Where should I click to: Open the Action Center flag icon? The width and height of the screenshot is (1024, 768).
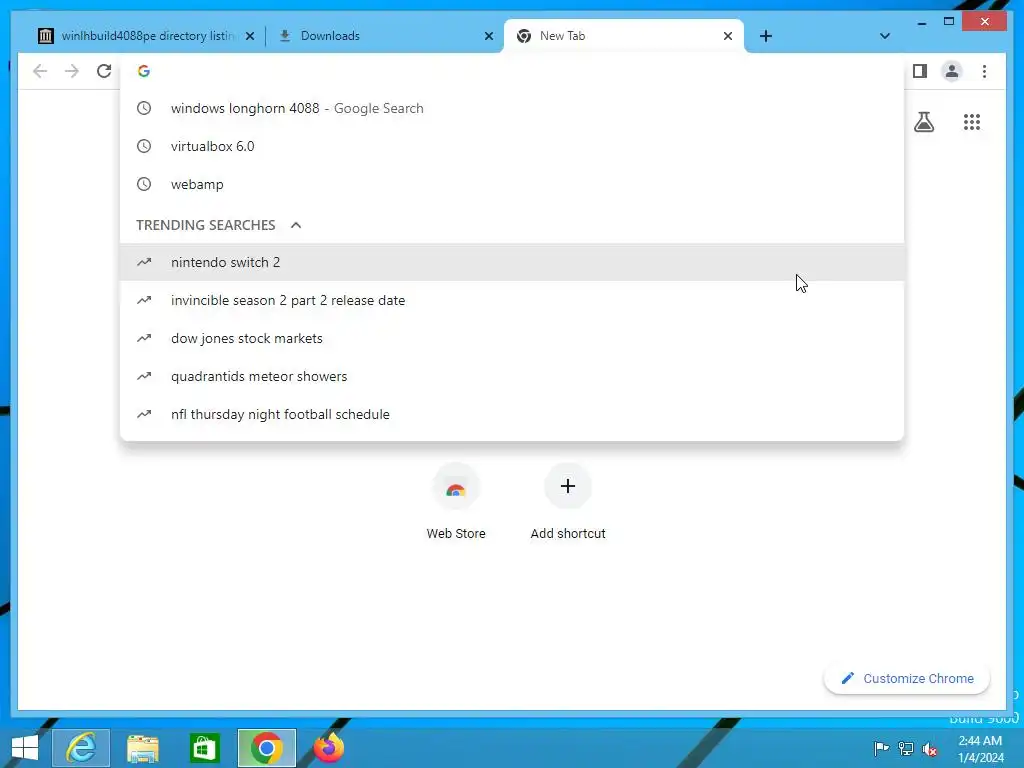coord(881,748)
